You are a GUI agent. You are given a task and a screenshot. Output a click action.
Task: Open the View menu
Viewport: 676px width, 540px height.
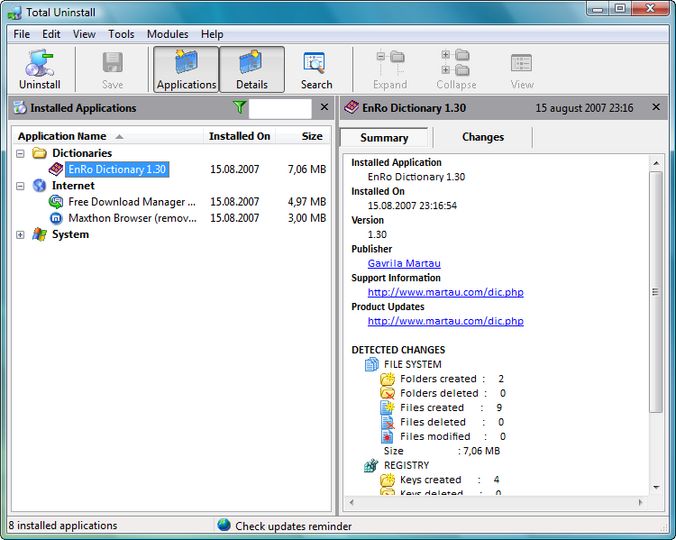[84, 34]
